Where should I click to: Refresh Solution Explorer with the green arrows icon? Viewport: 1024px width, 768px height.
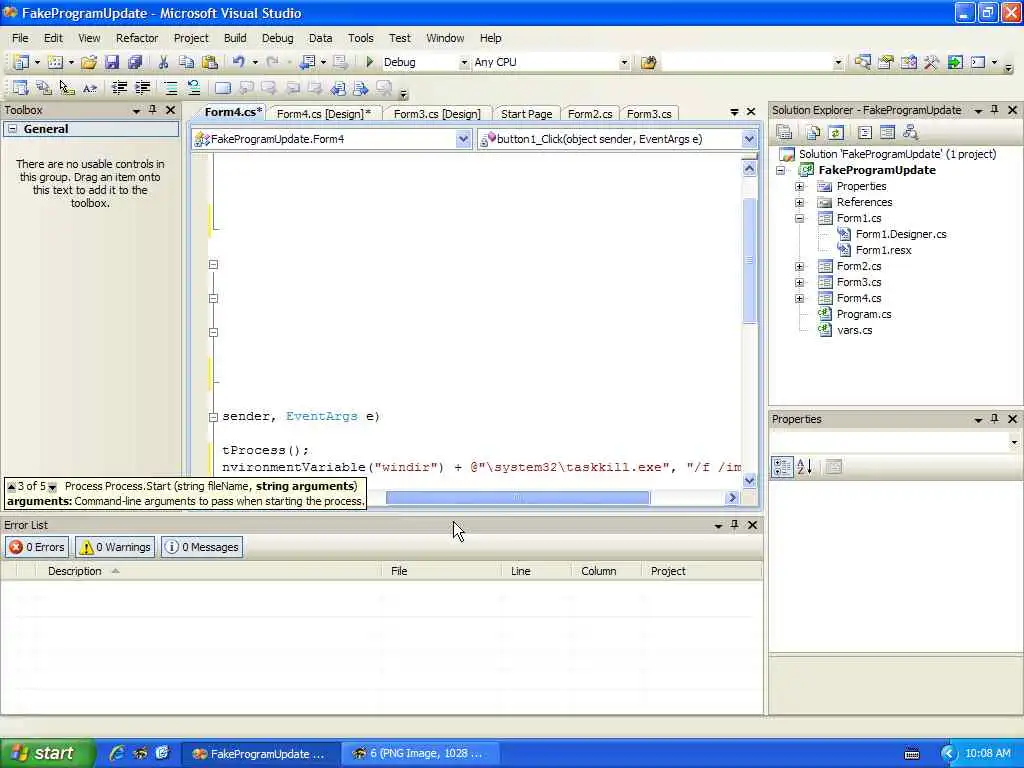[x=836, y=133]
